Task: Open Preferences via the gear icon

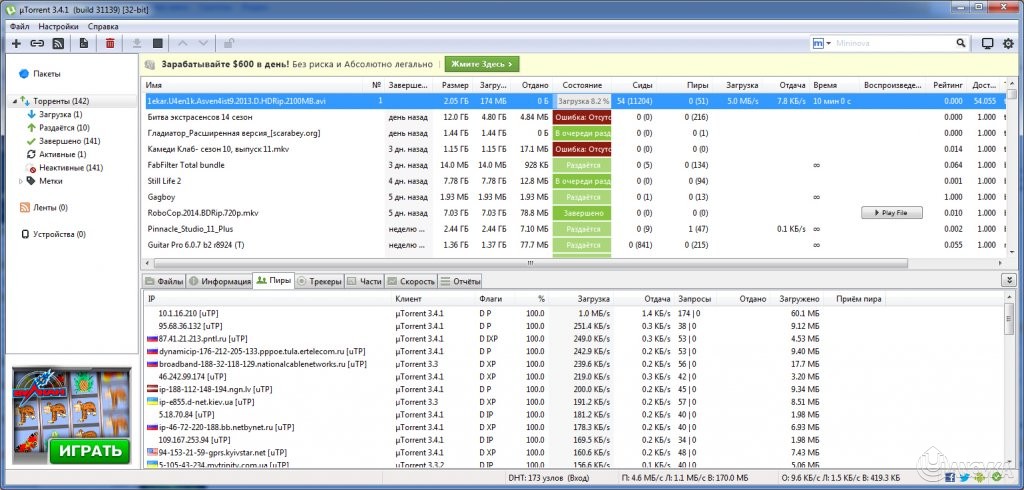Action: [1008, 44]
